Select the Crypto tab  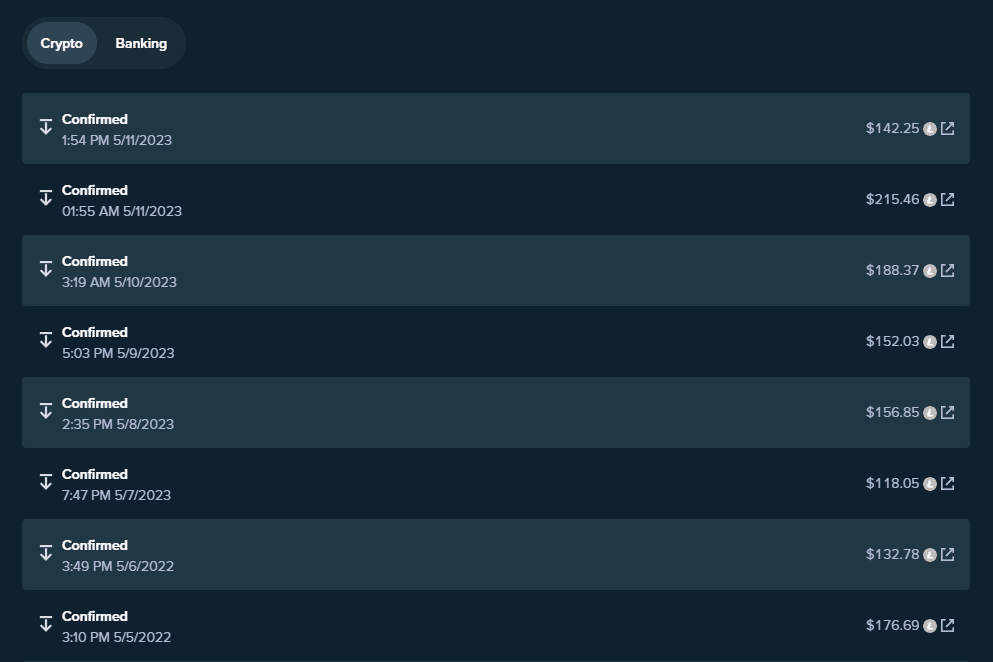(62, 43)
